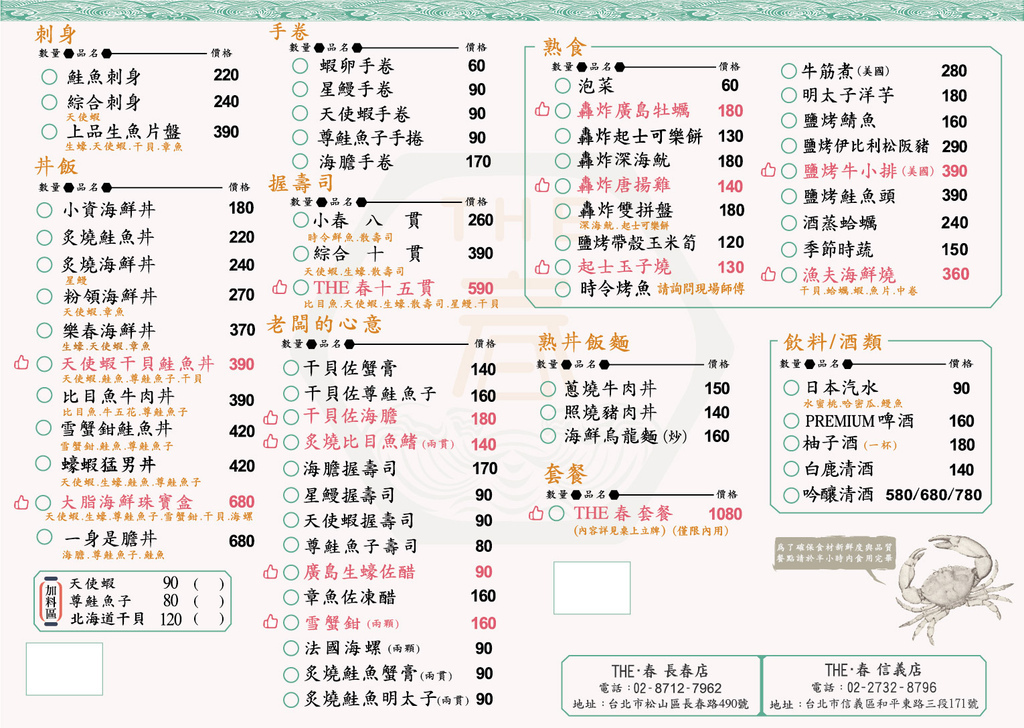Screen dimensions: 1024x728
Task: Click the thumbs-up icon beside THE 春 套餐
Action: point(536,513)
